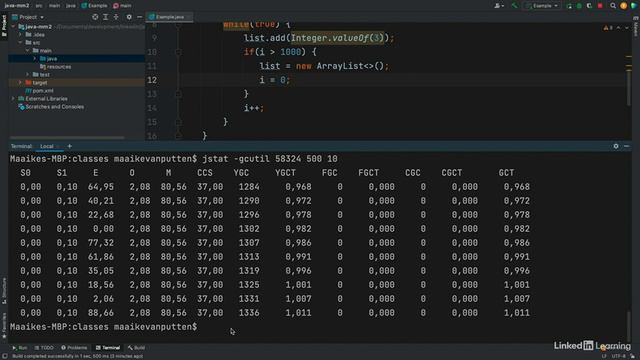640x360 pixels.
Task: Expand External Libraries node
Action: tap(13, 99)
